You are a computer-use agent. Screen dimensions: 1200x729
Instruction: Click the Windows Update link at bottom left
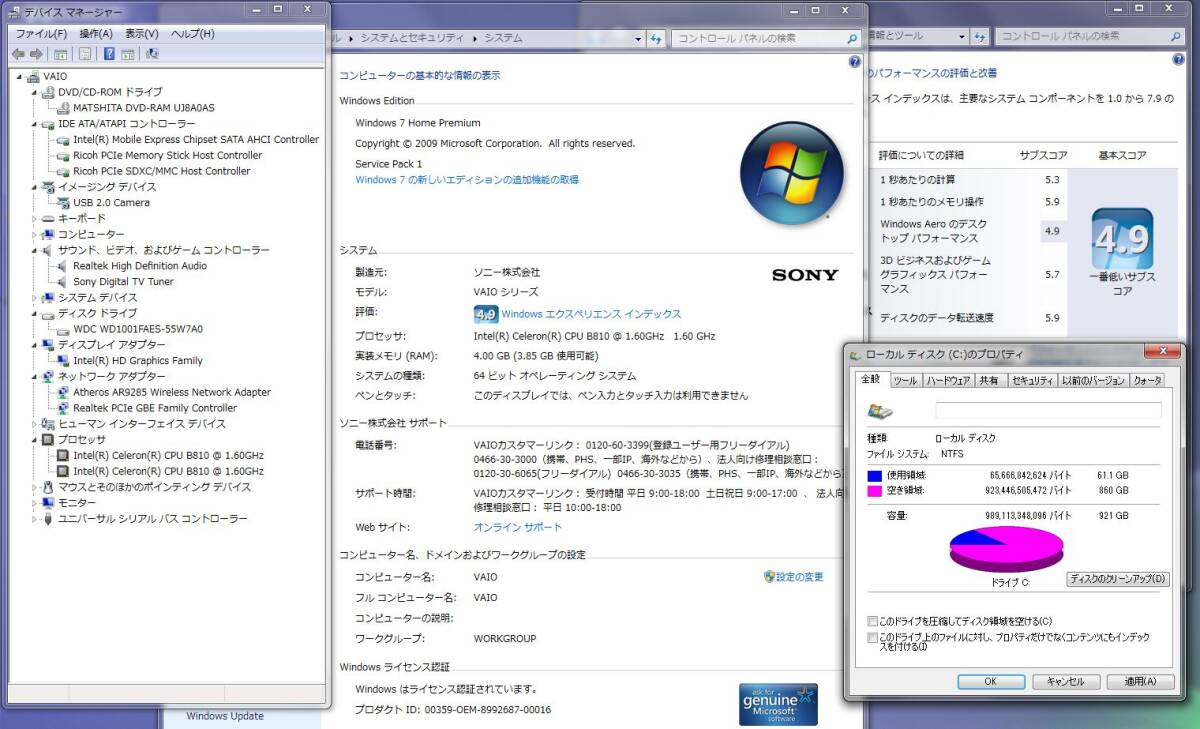tap(225, 716)
